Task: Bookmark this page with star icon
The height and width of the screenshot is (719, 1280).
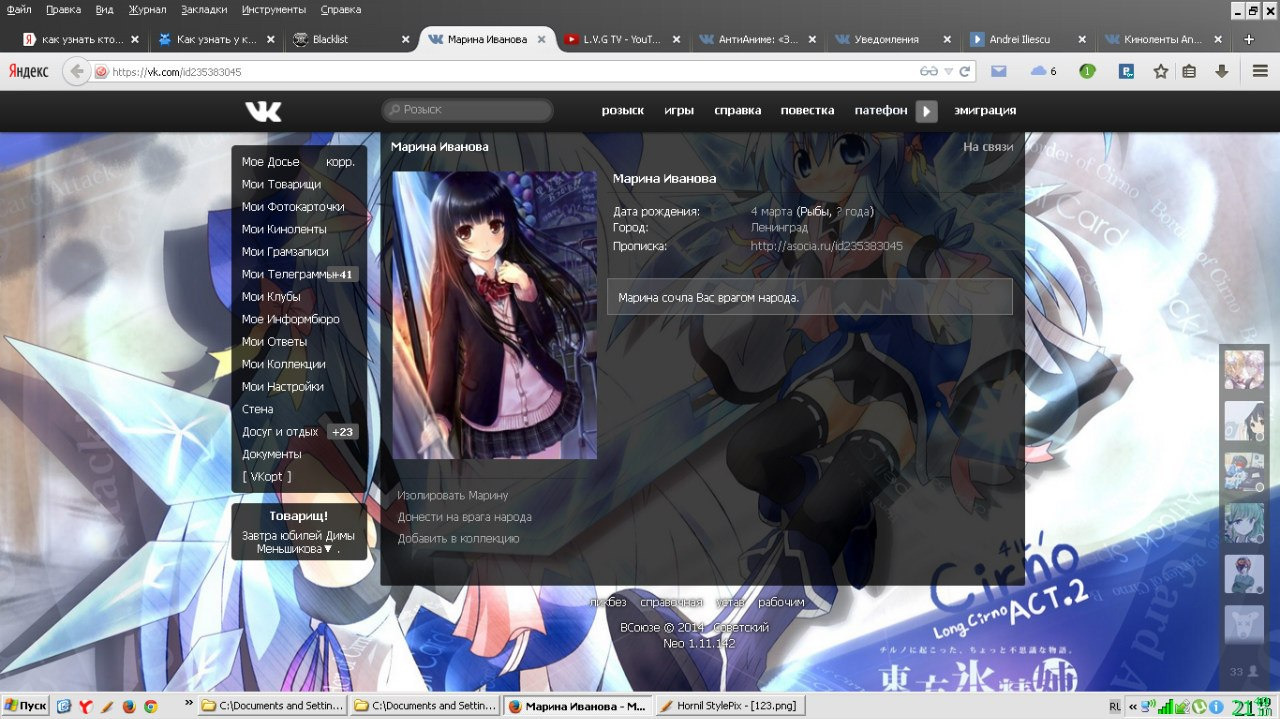Action: [1160, 71]
